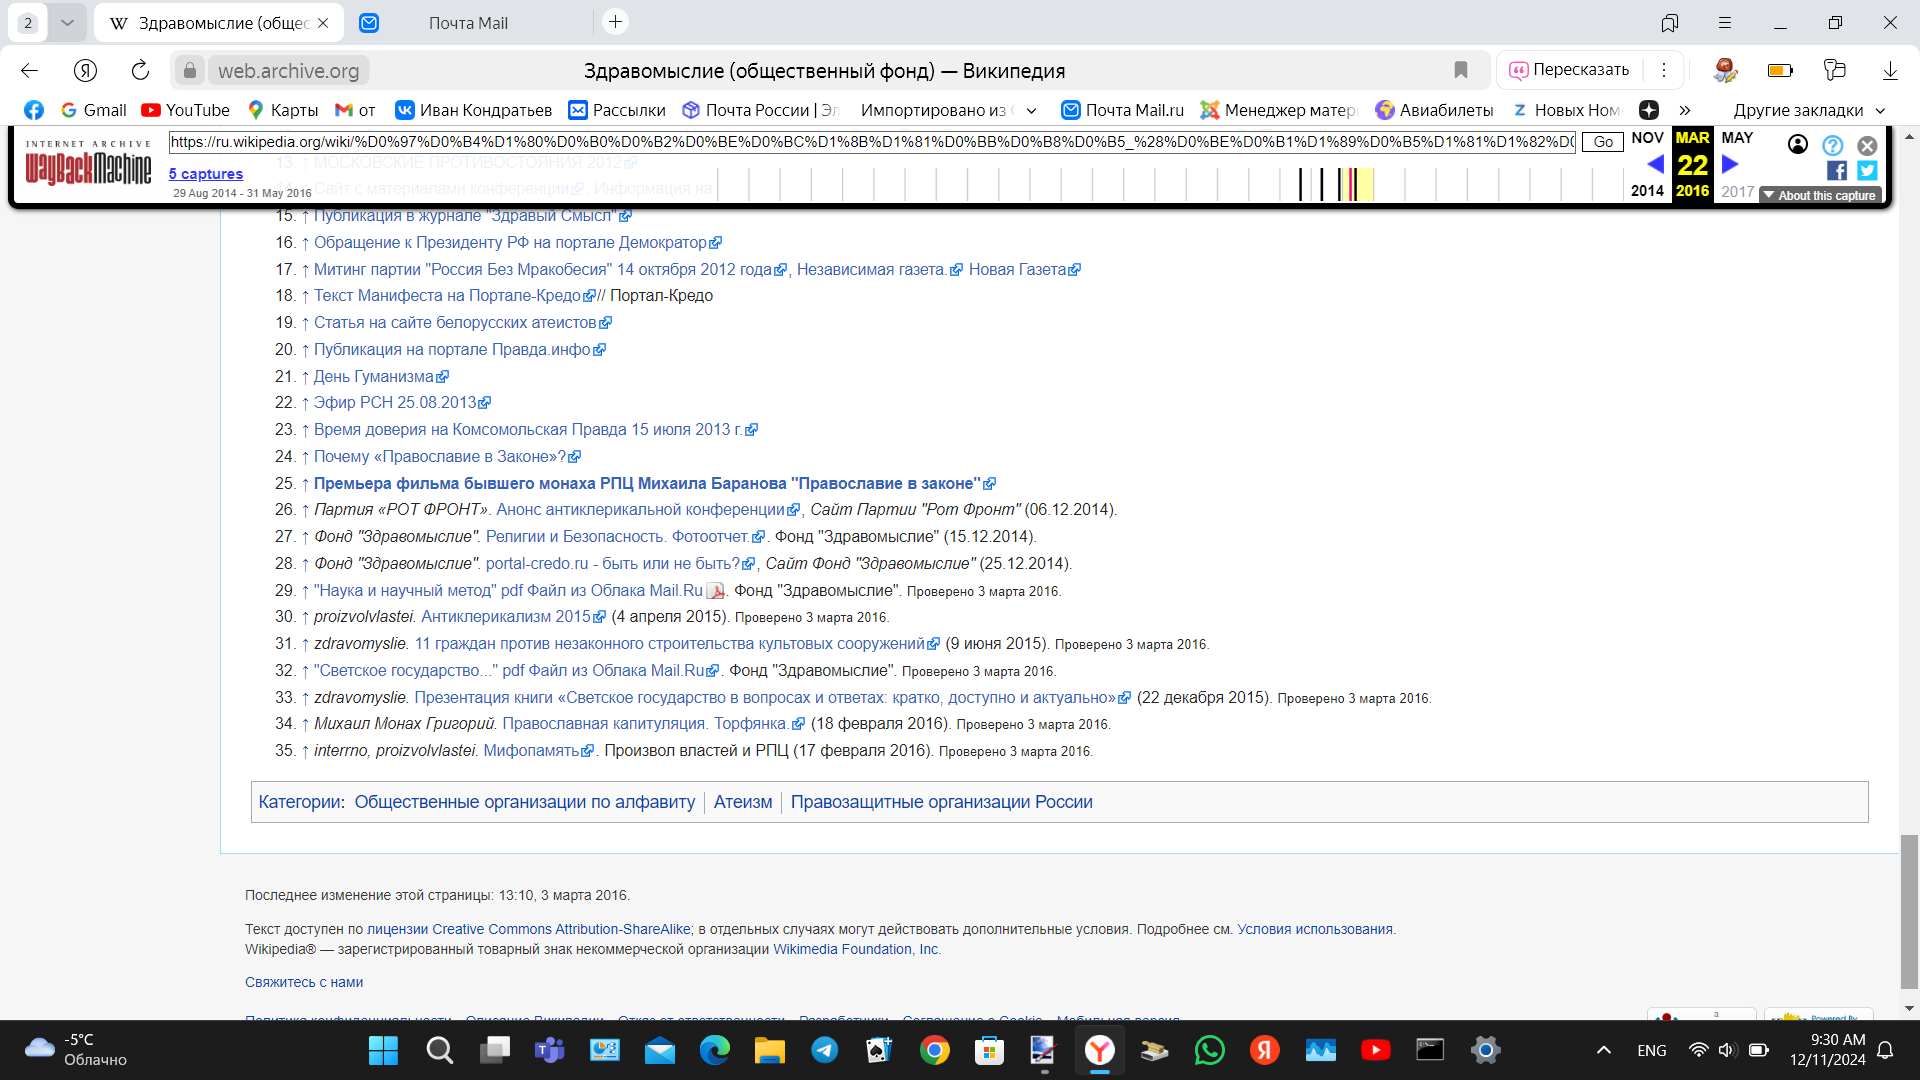Open the three-dot menu next to Пересказать

pyautogui.click(x=1664, y=70)
